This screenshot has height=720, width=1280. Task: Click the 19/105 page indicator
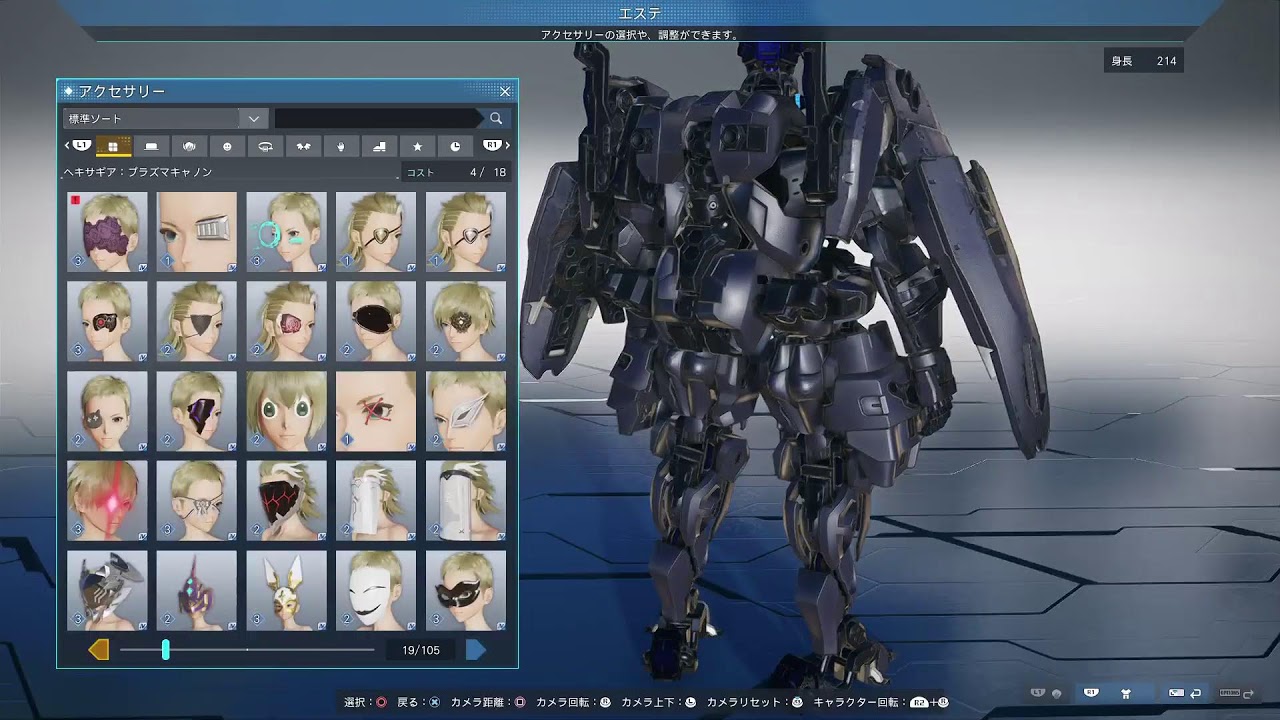(421, 650)
